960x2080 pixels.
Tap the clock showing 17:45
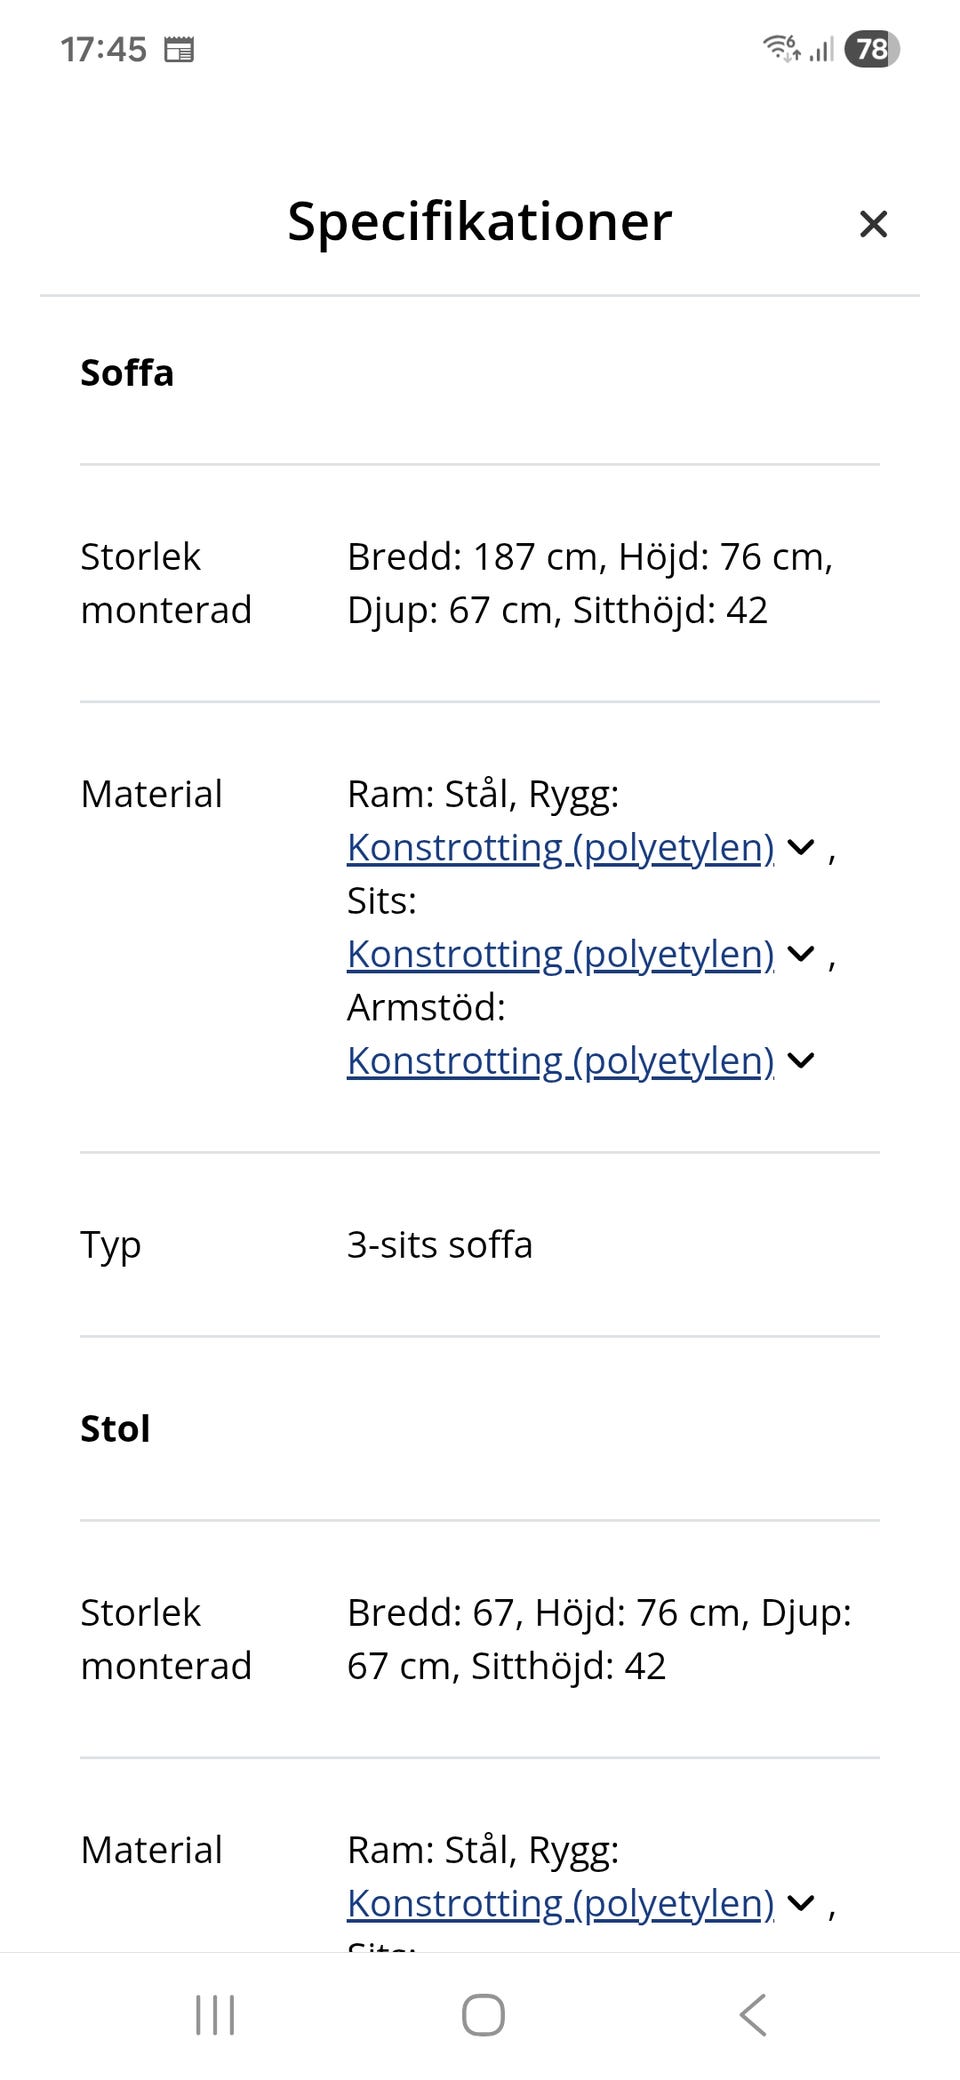coord(103,47)
